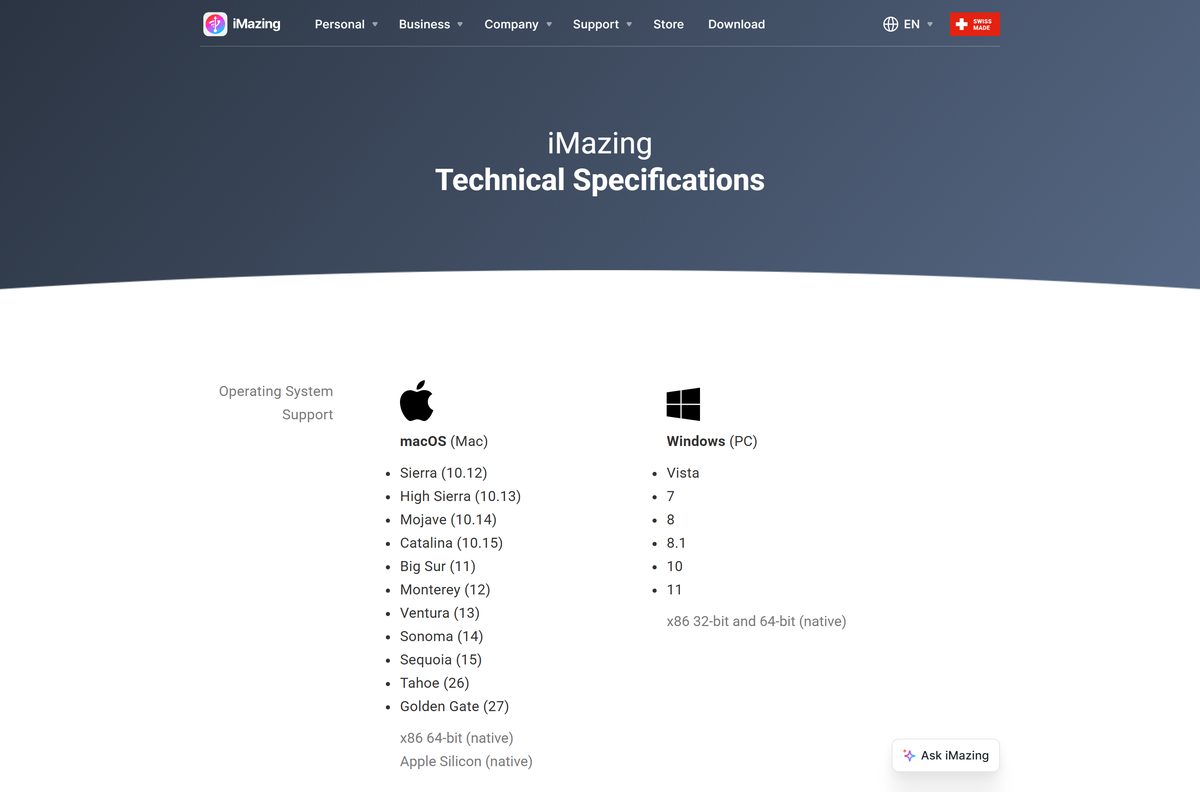Click the High Sierra (10.13) item
The image size is (1200, 792).
pos(460,496)
